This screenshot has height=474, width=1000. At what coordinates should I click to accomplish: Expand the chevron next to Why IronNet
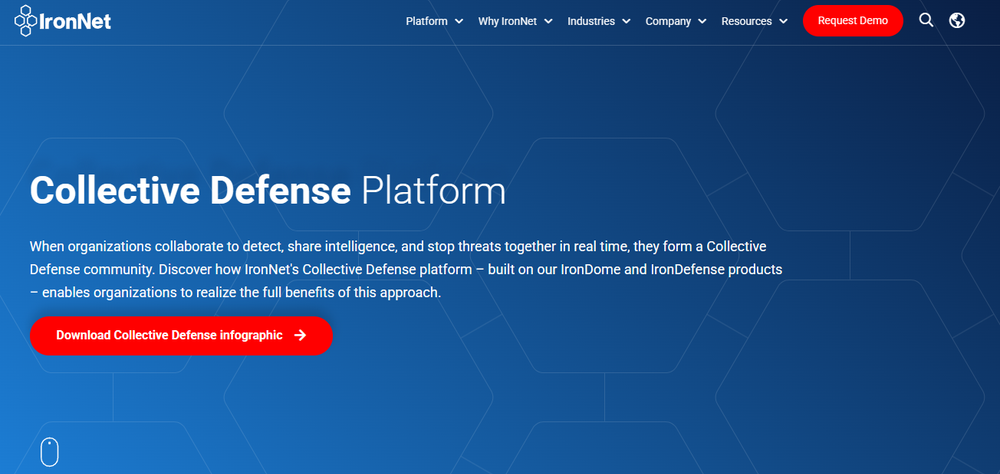coord(548,22)
